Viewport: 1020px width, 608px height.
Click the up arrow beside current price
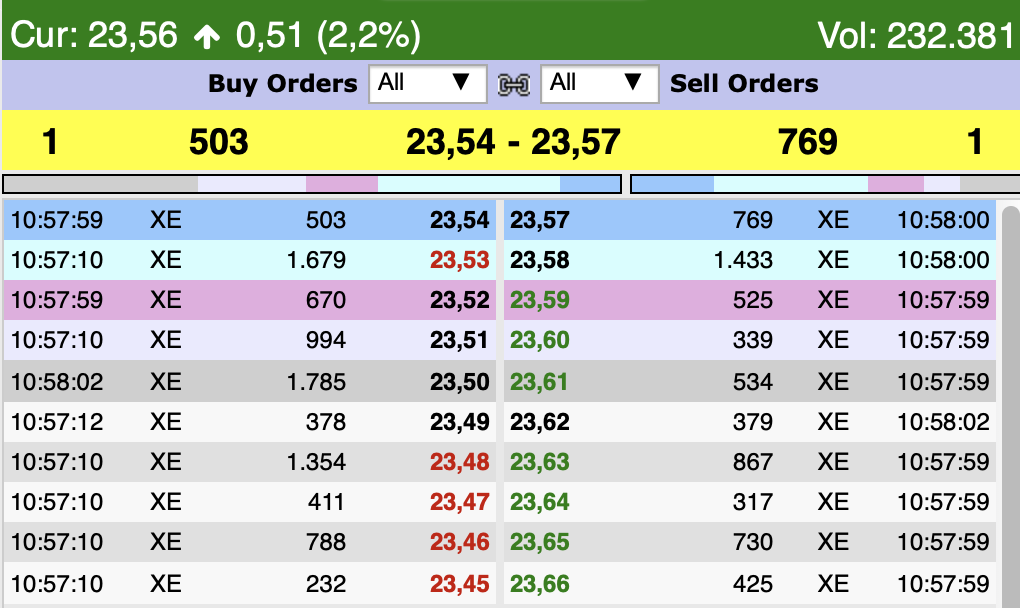point(207,37)
